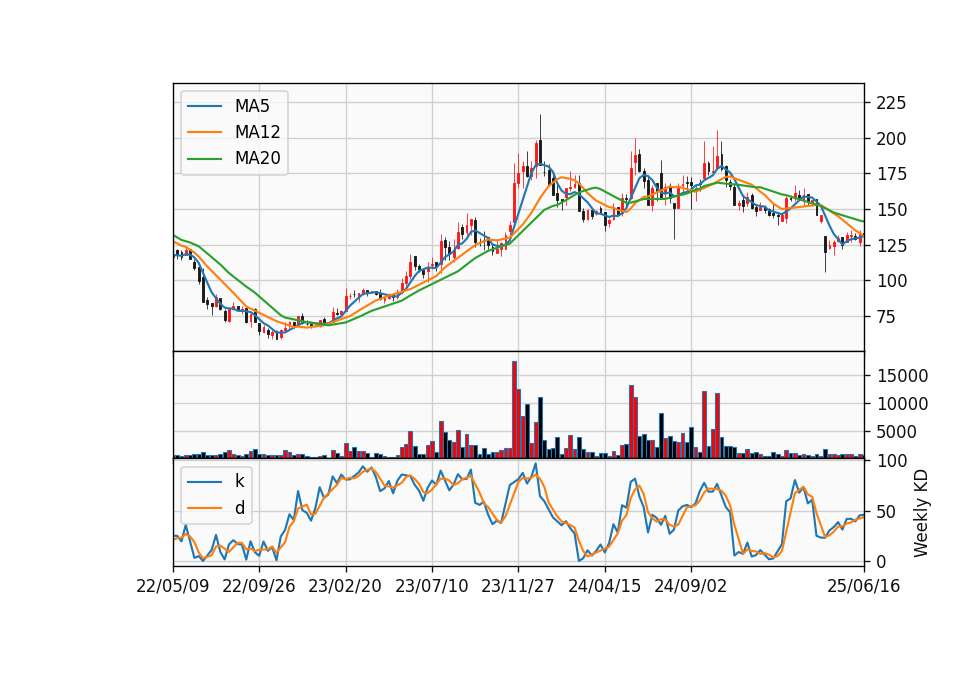The height and width of the screenshot is (690, 960).
Task: Click the 225 price axis label
Action: (x=891, y=103)
